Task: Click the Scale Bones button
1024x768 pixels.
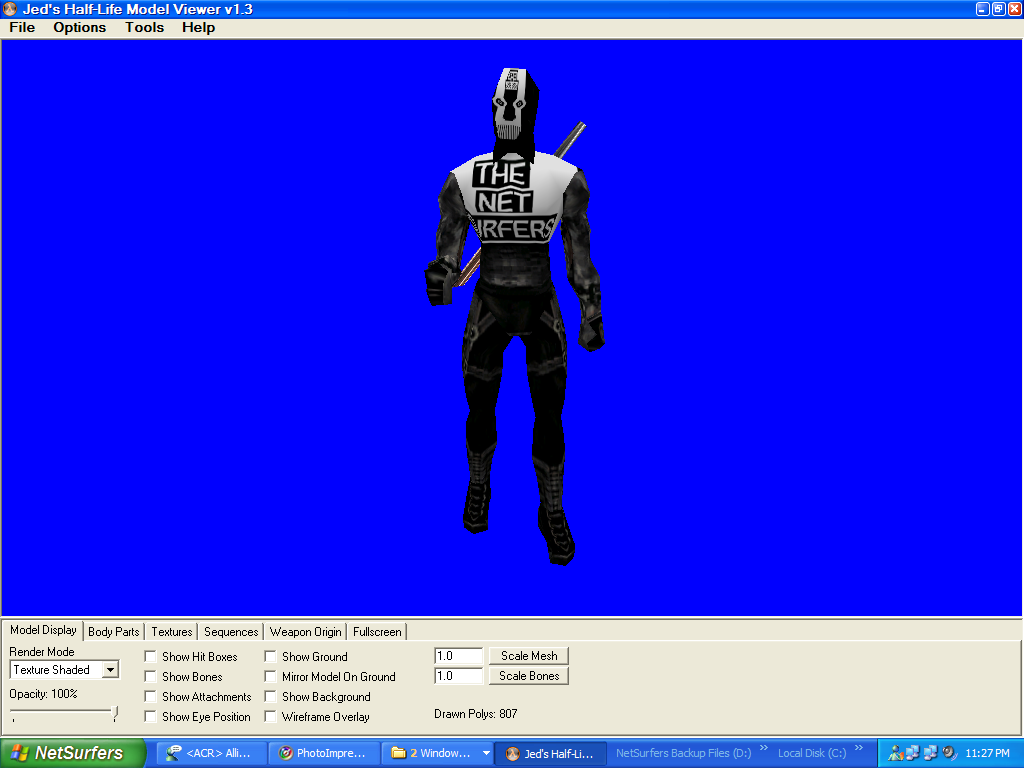Action: (529, 676)
